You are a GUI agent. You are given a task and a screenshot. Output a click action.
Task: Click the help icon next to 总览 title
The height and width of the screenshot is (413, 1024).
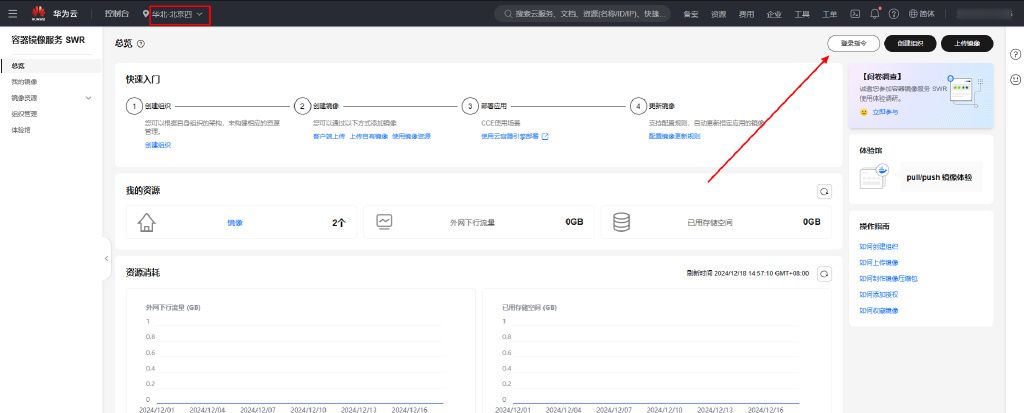(x=140, y=44)
